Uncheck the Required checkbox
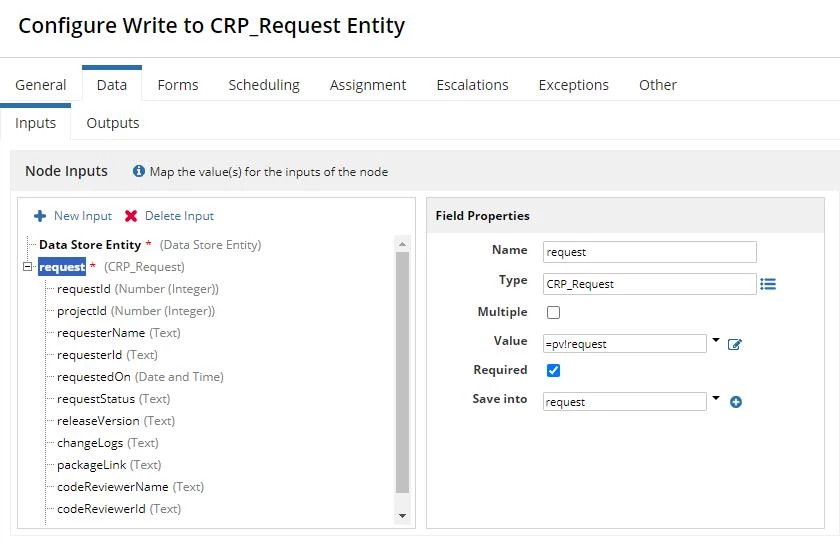This screenshot has height=548, width=840. (553, 370)
